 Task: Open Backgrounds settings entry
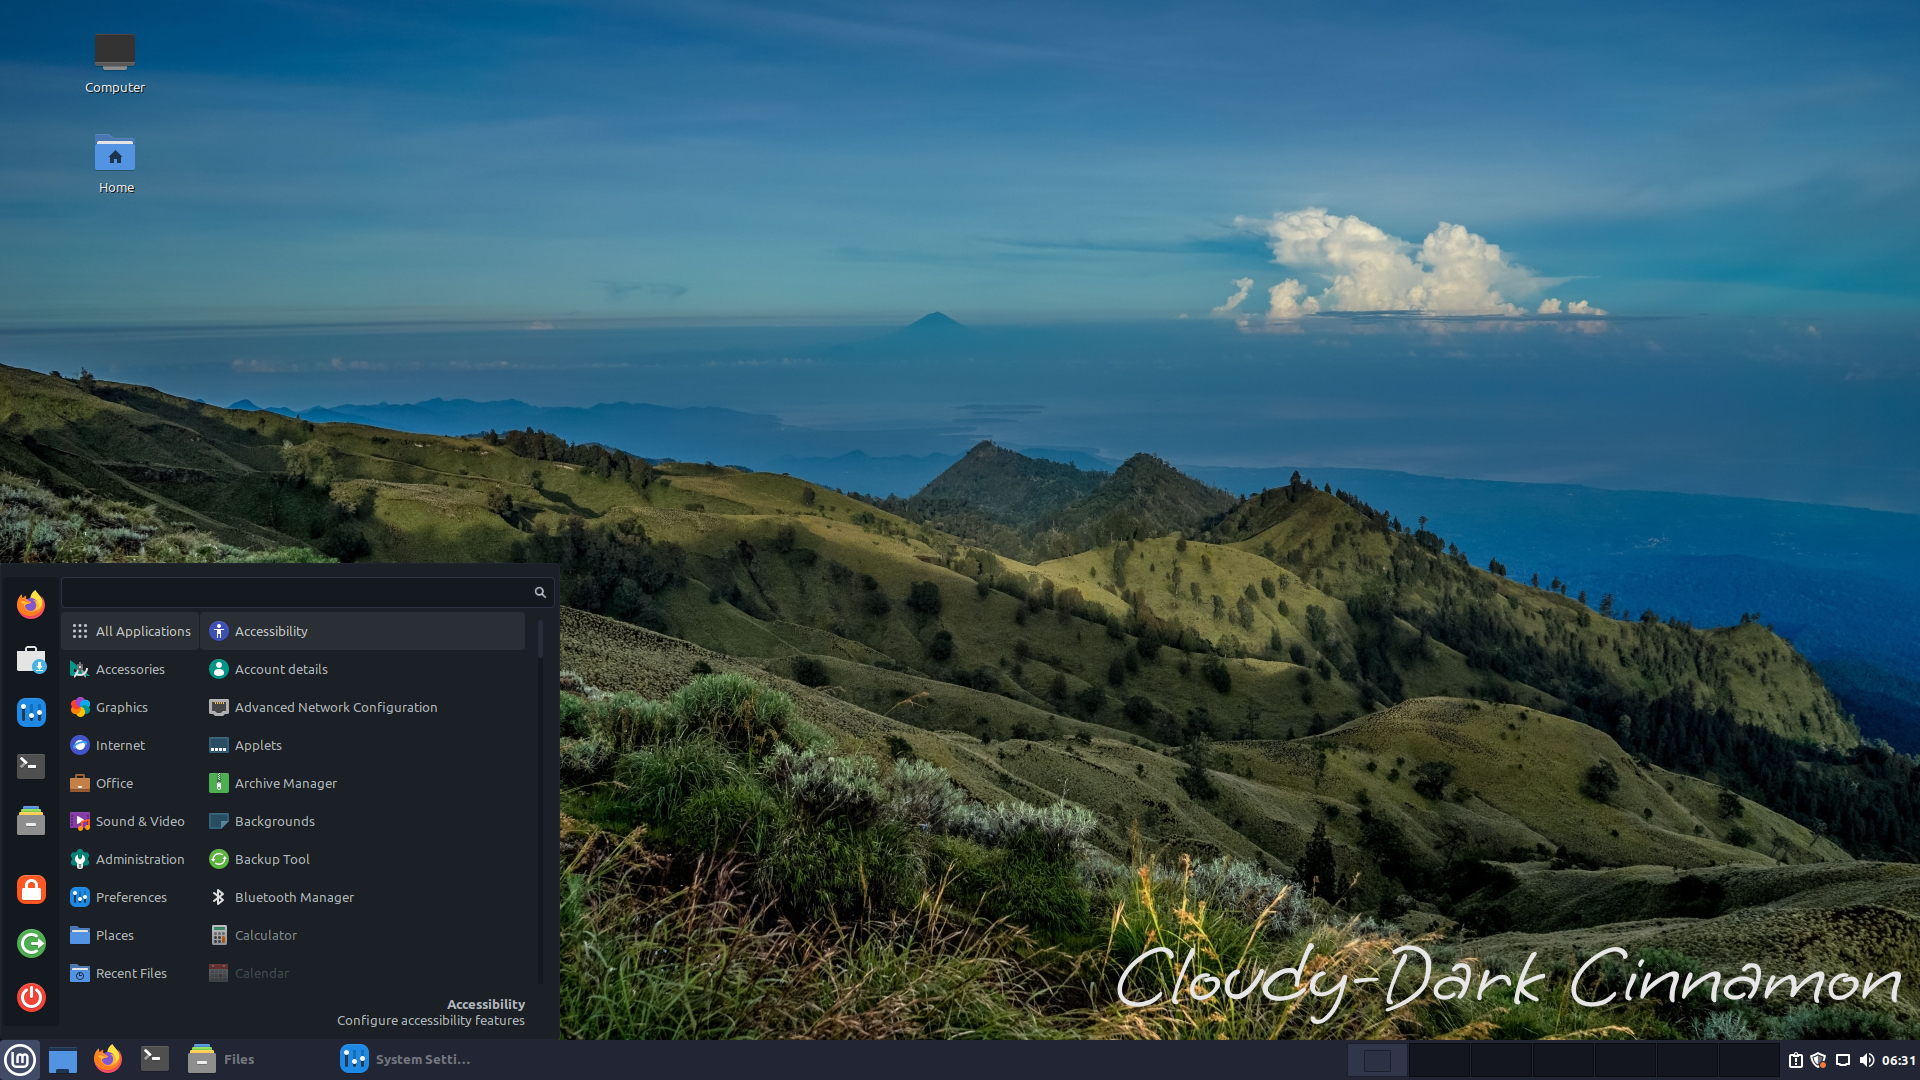[x=363, y=821]
